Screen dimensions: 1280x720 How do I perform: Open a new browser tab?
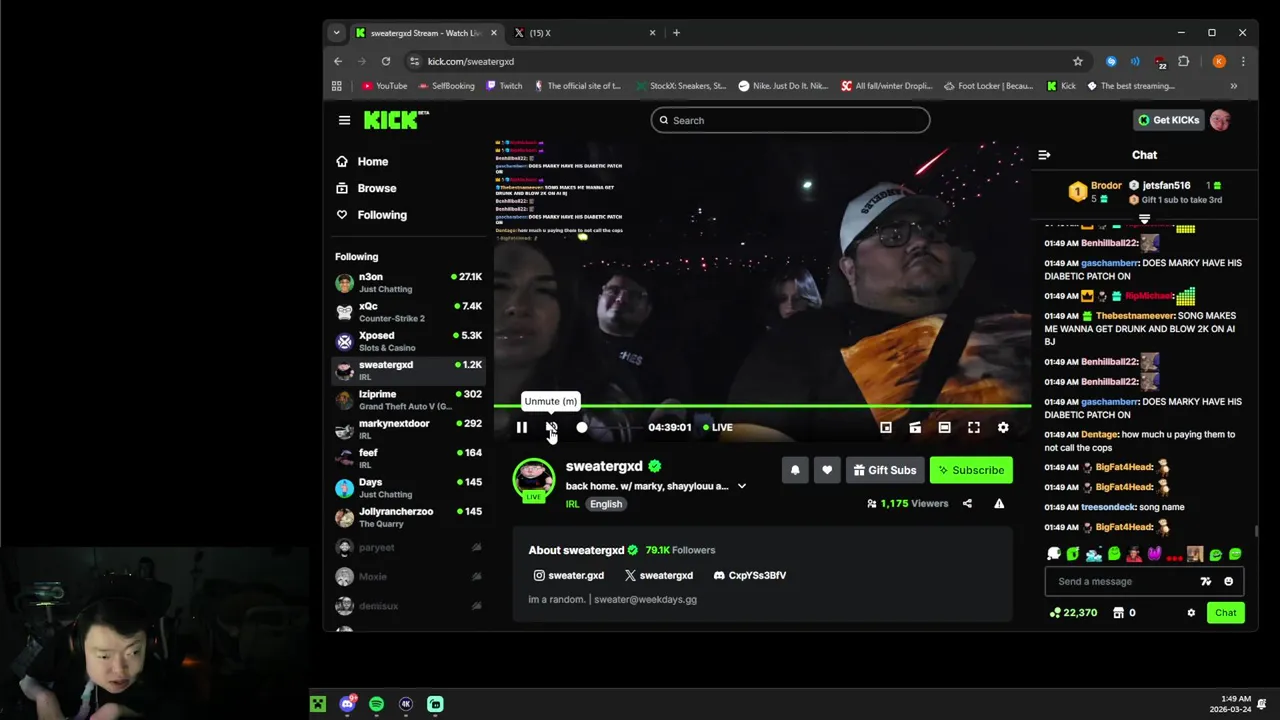tap(676, 33)
